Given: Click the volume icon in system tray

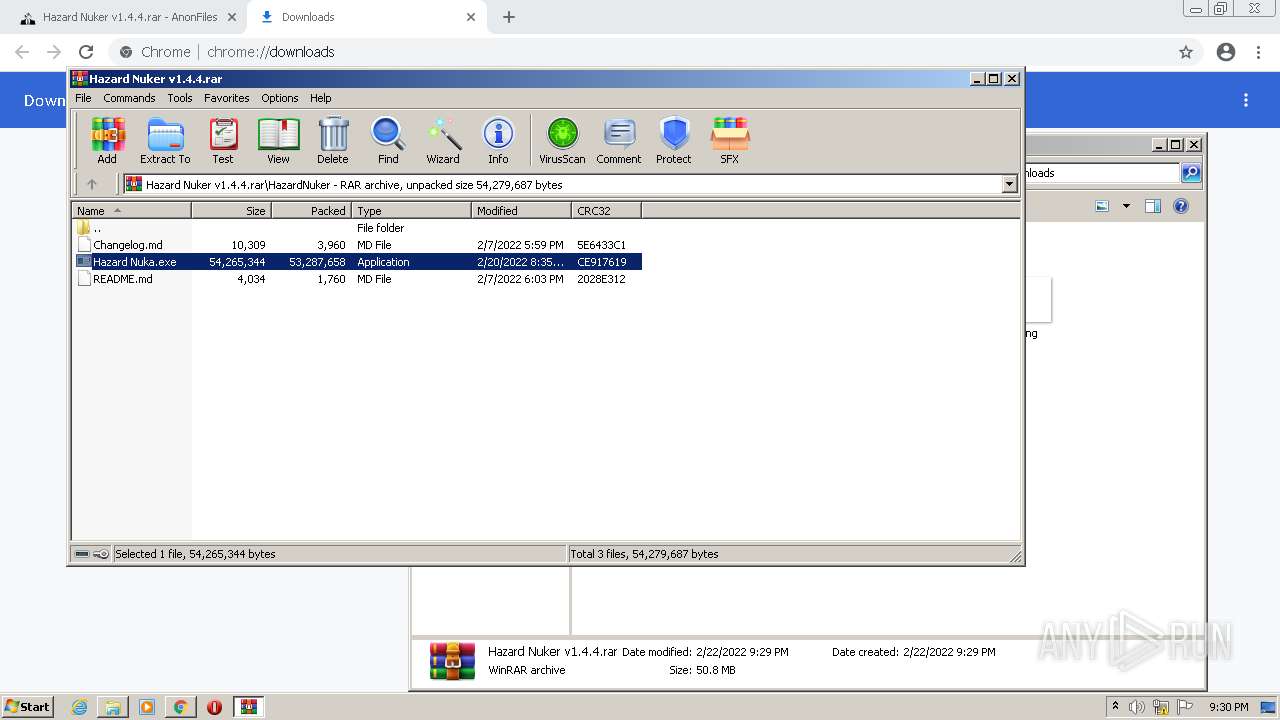Looking at the screenshot, I should 1137,707.
